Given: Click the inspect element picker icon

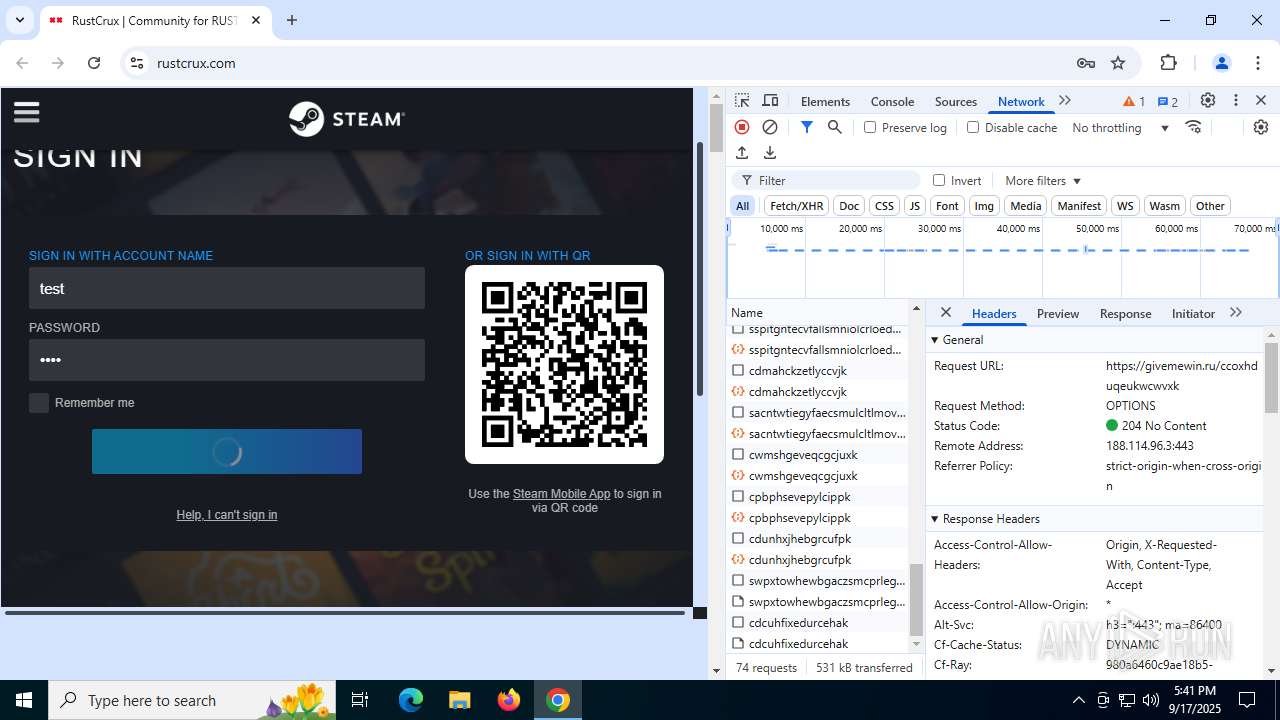Looking at the screenshot, I should pyautogui.click(x=742, y=101).
